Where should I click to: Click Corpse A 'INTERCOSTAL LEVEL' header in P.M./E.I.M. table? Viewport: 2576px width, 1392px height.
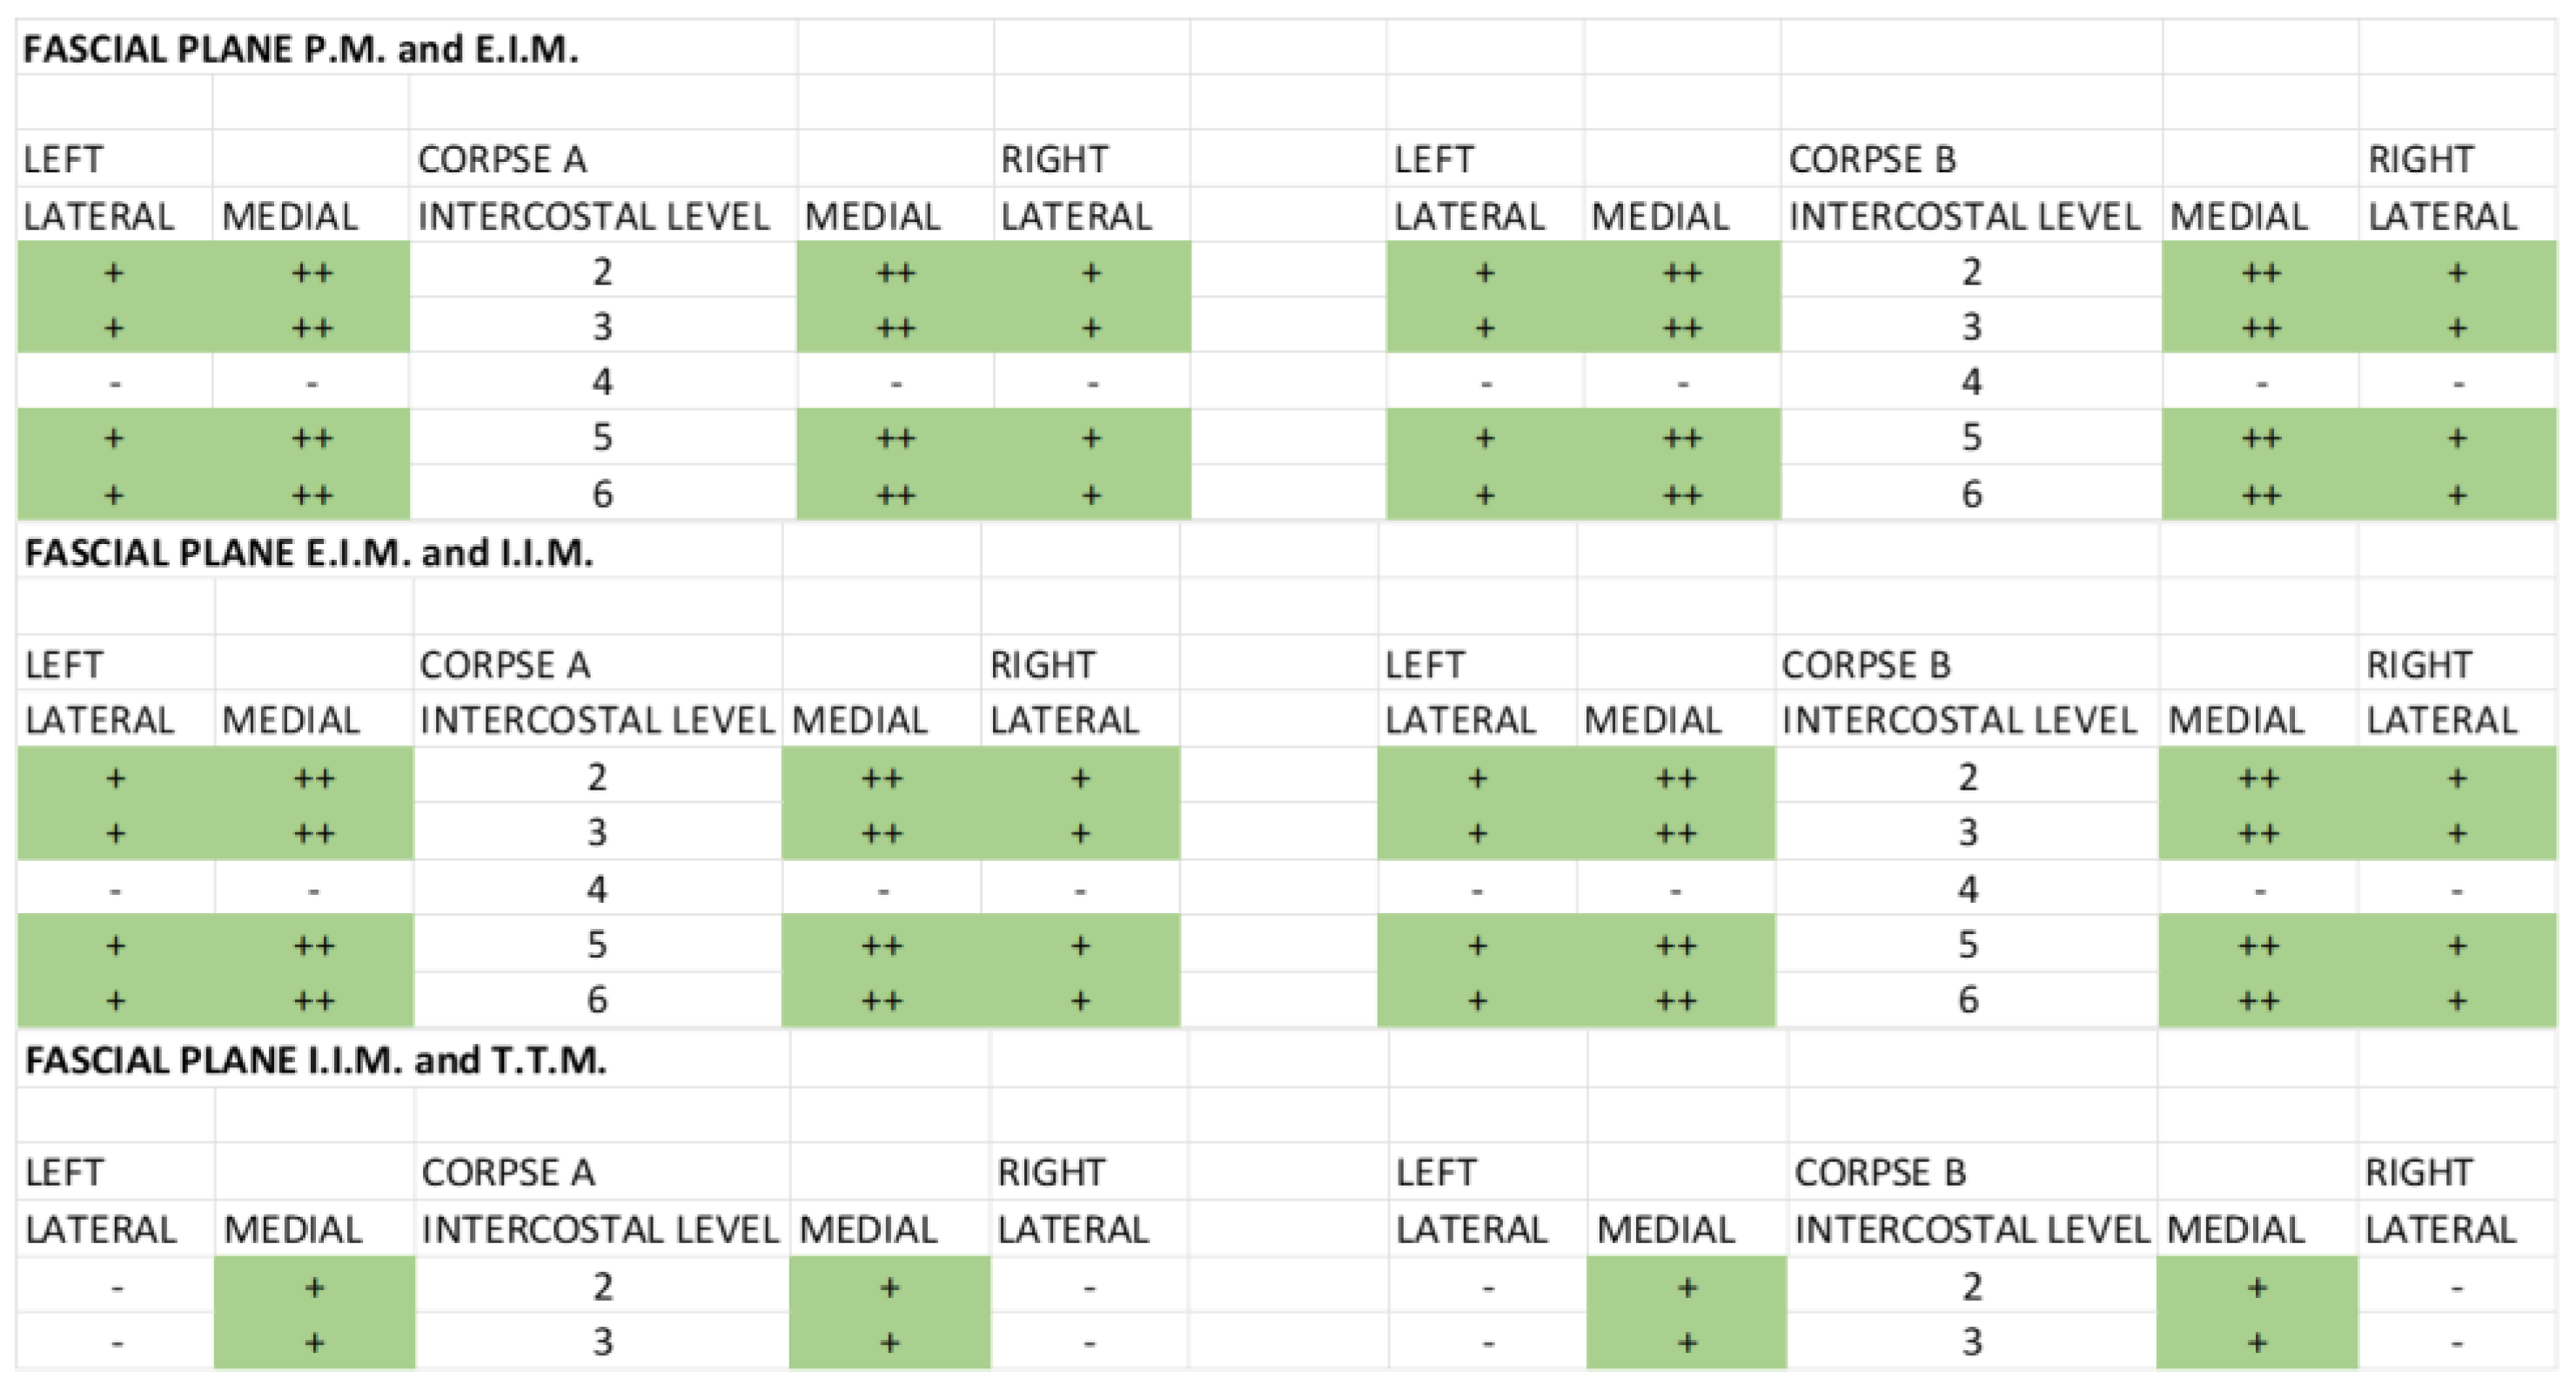tap(593, 216)
